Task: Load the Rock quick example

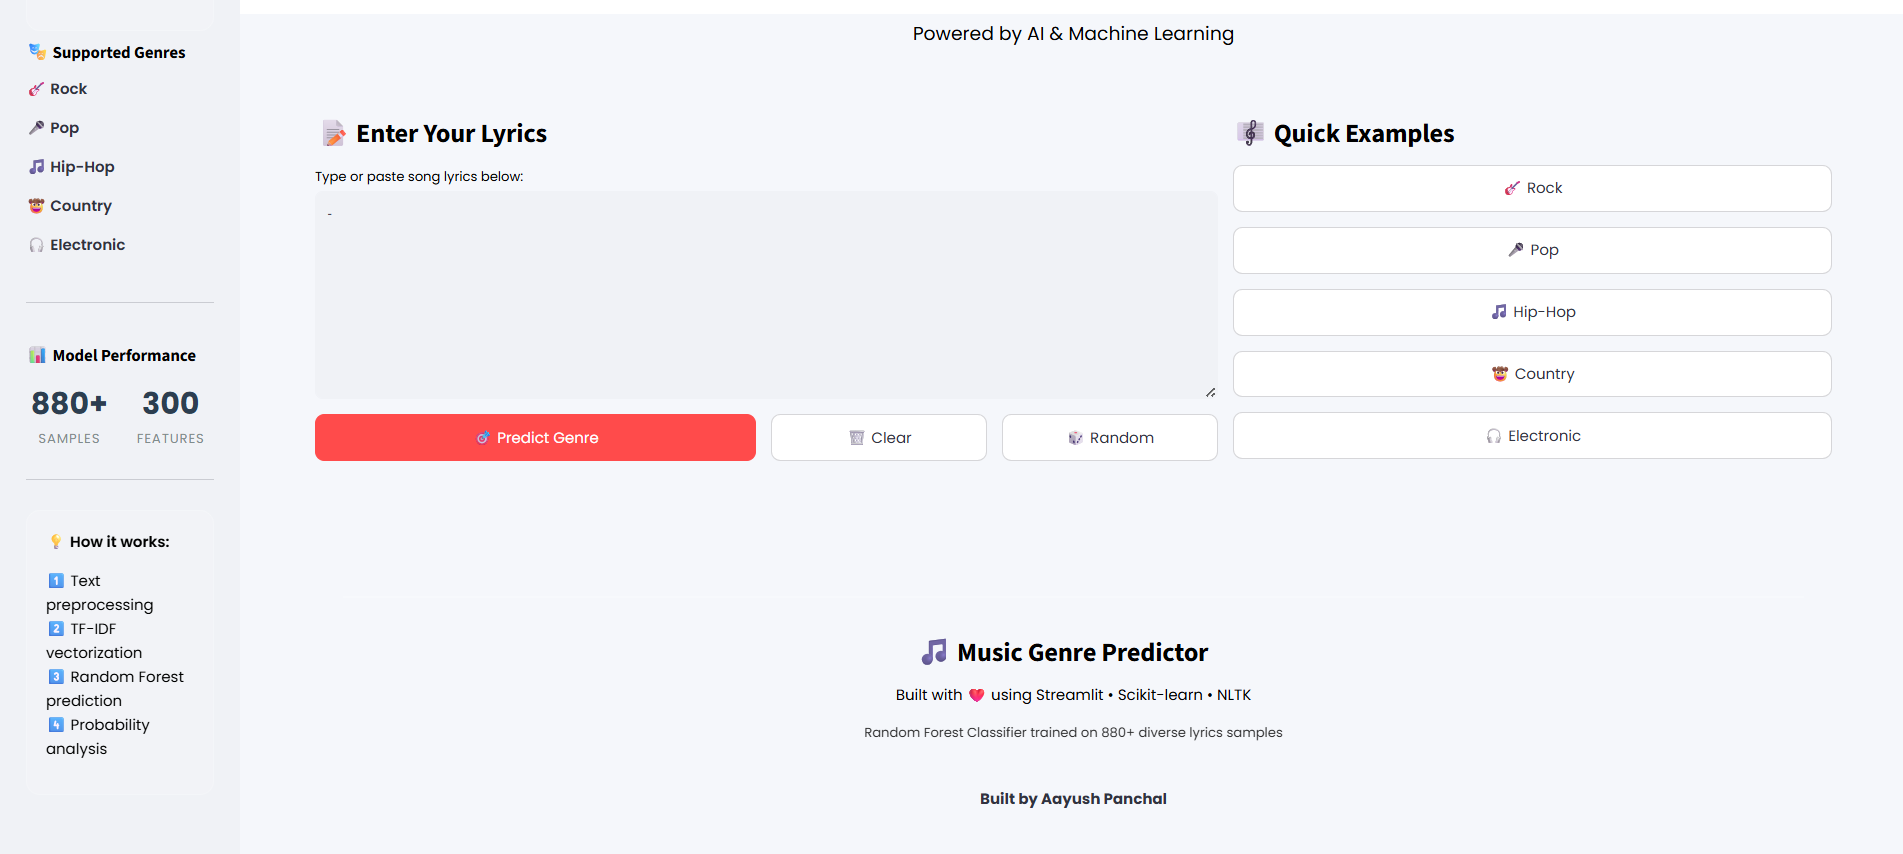Action: point(1531,188)
